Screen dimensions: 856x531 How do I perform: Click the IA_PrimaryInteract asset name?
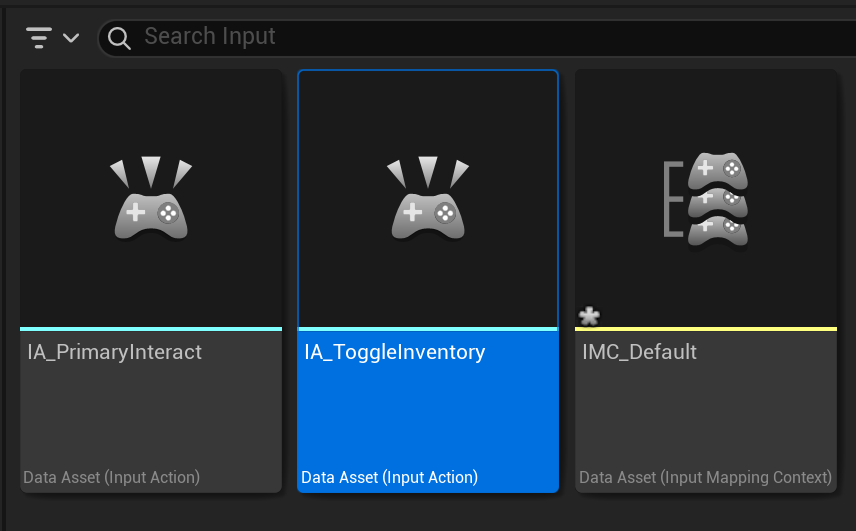pos(115,352)
